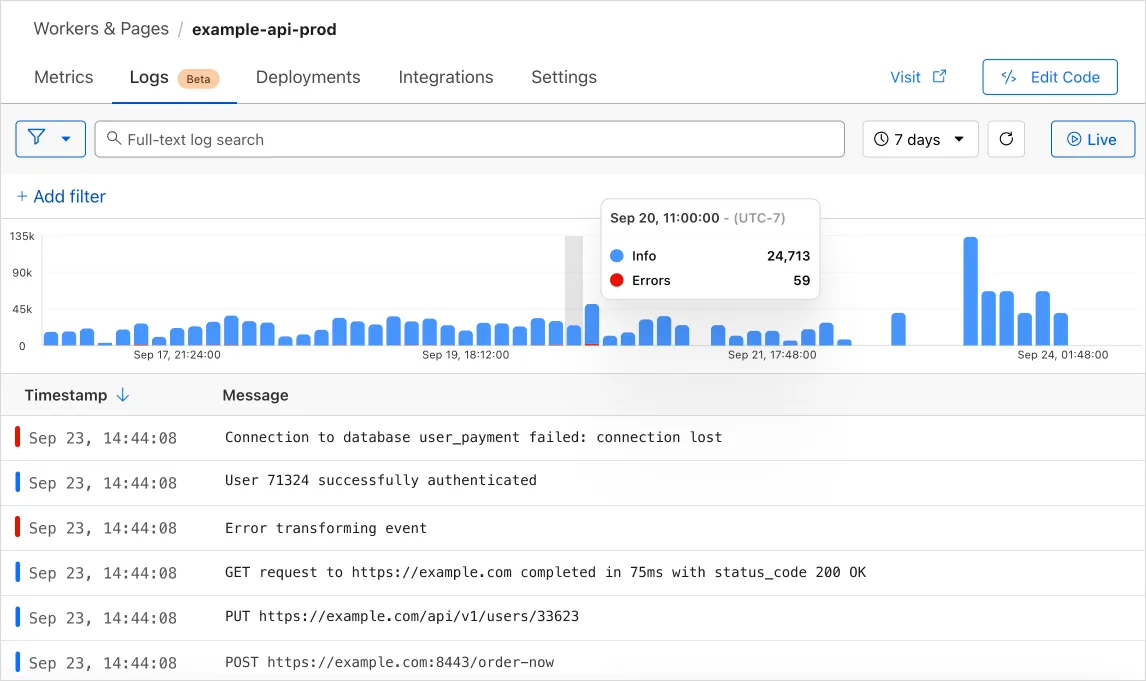Select the tallest histogram bar on the chart

point(969,290)
